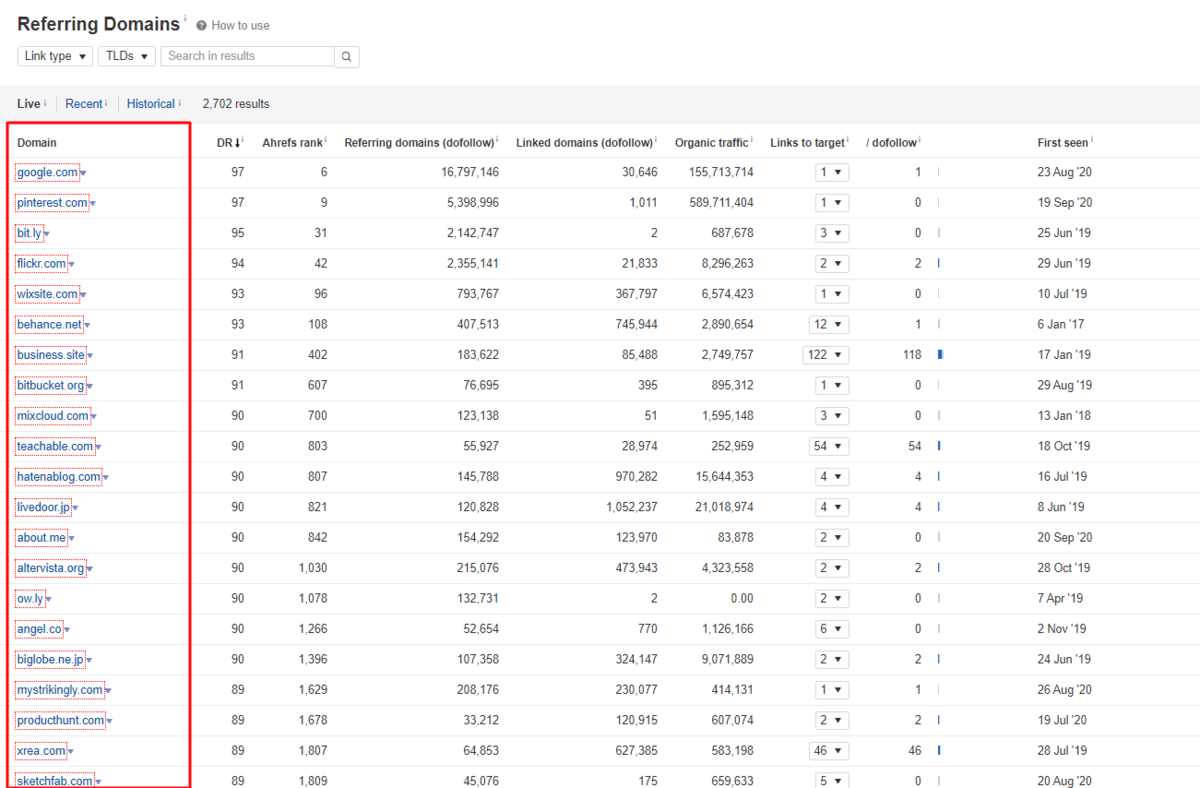Expand the caret next to mystrikingly.com

(x=108, y=691)
